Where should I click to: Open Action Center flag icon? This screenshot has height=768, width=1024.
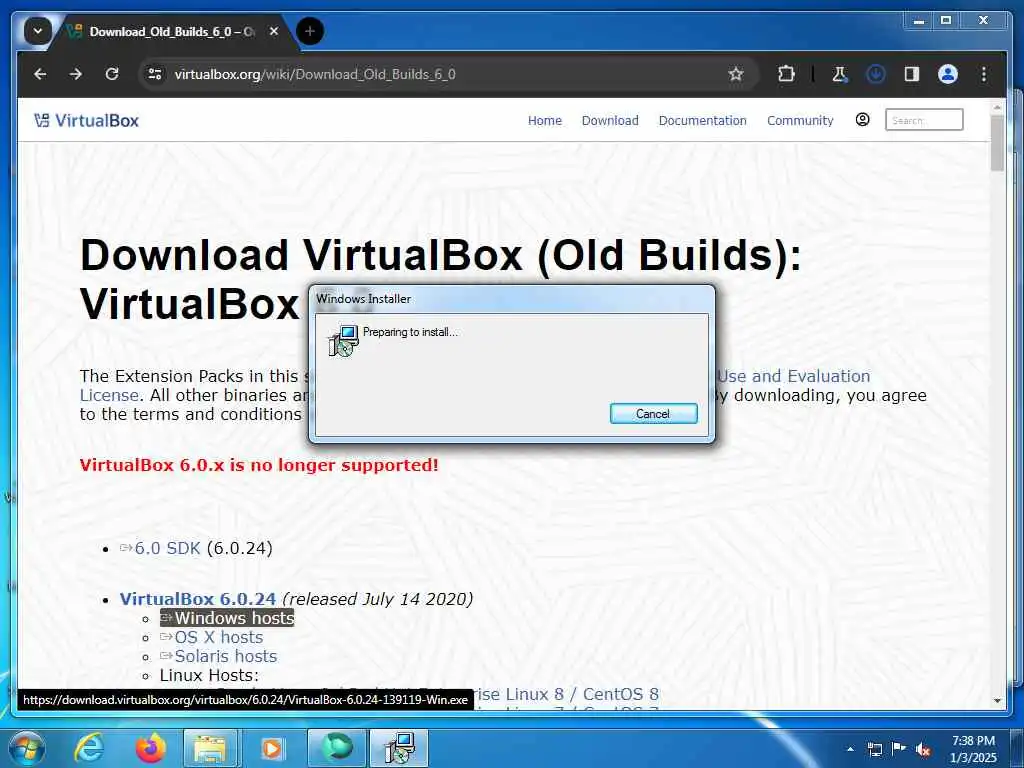pyautogui.click(x=899, y=749)
